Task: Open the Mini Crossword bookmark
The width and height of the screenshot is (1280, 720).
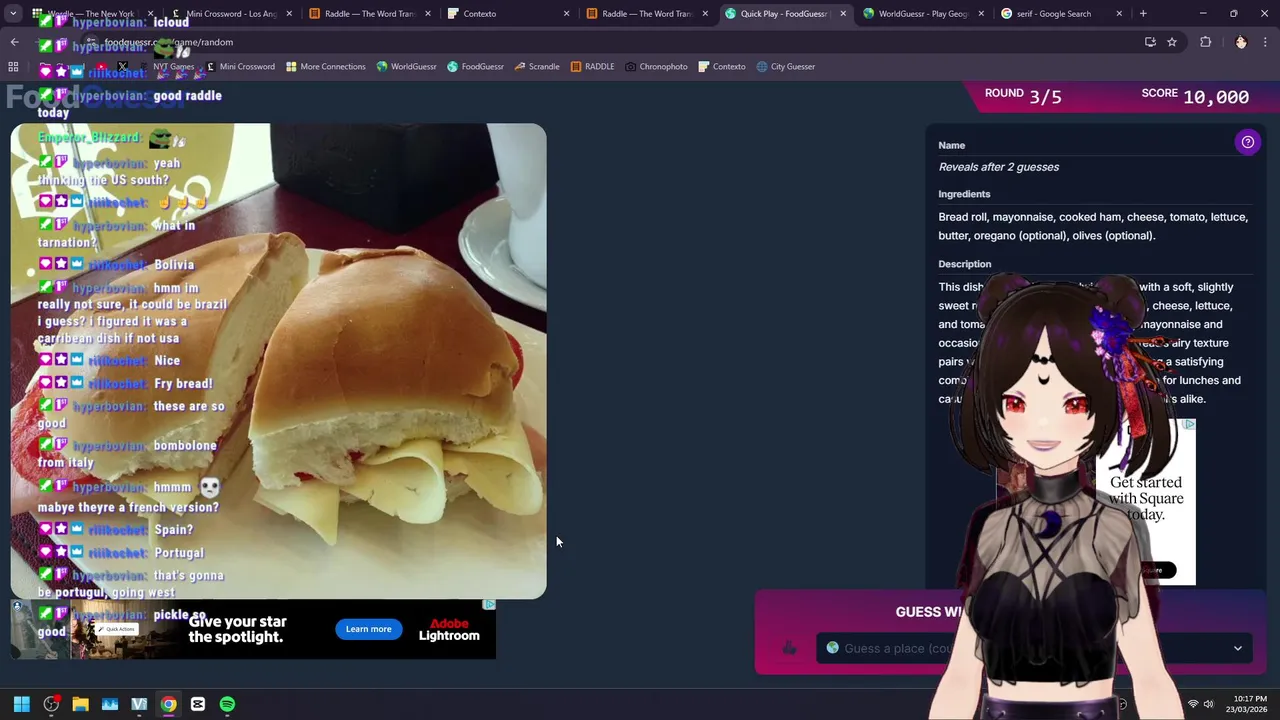Action: pyautogui.click(x=240, y=66)
